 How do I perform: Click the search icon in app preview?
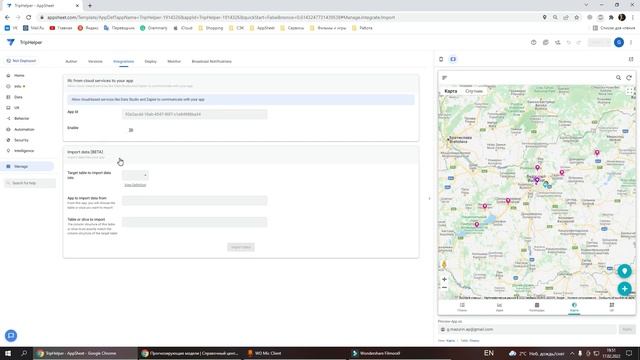[x=618, y=78]
